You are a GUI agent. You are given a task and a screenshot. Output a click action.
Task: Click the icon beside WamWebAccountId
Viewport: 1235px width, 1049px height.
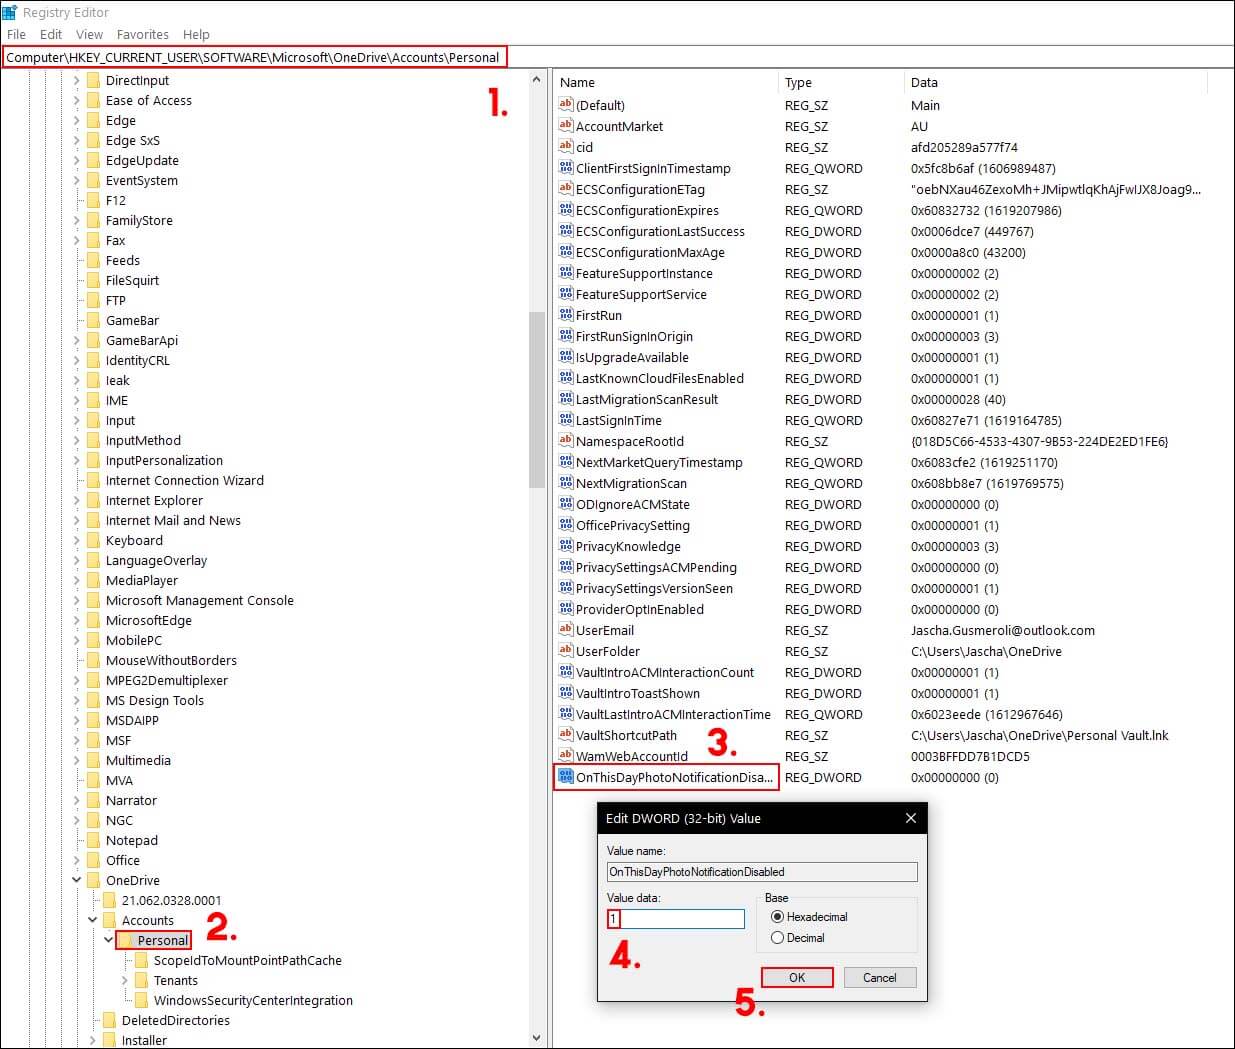(566, 756)
